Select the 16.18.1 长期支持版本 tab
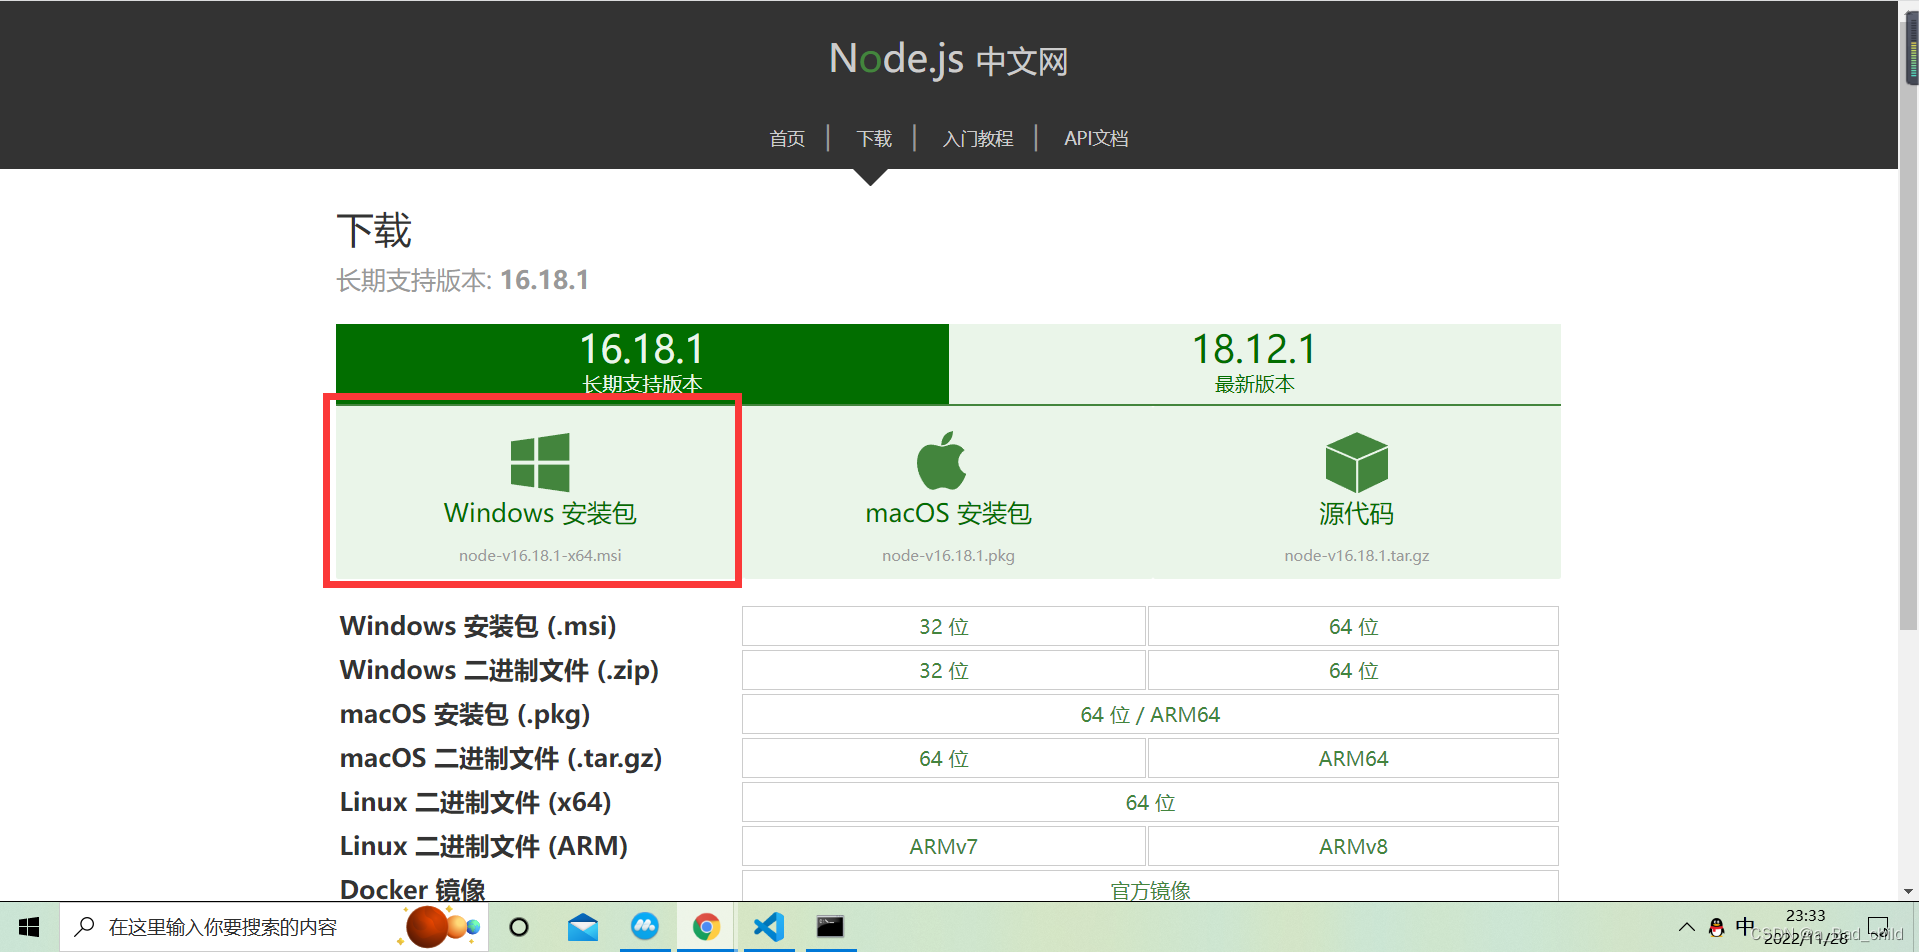Screen dimensions: 1919x952 pos(642,364)
